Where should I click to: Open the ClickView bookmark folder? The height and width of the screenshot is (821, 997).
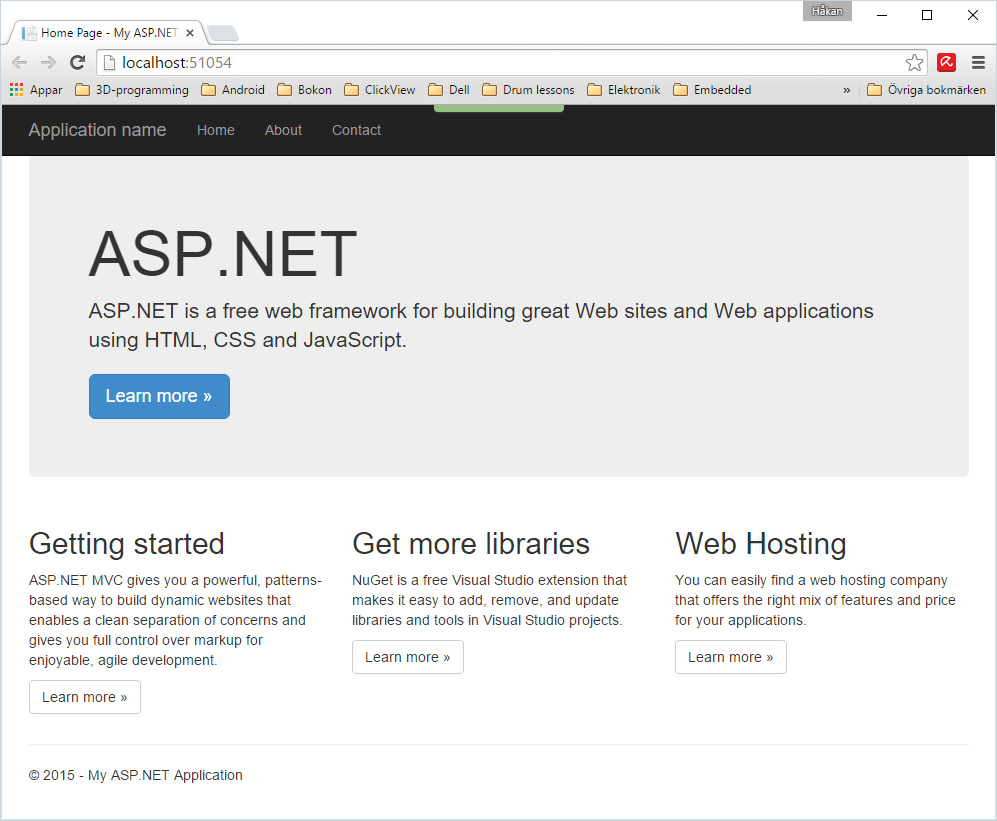coord(380,90)
